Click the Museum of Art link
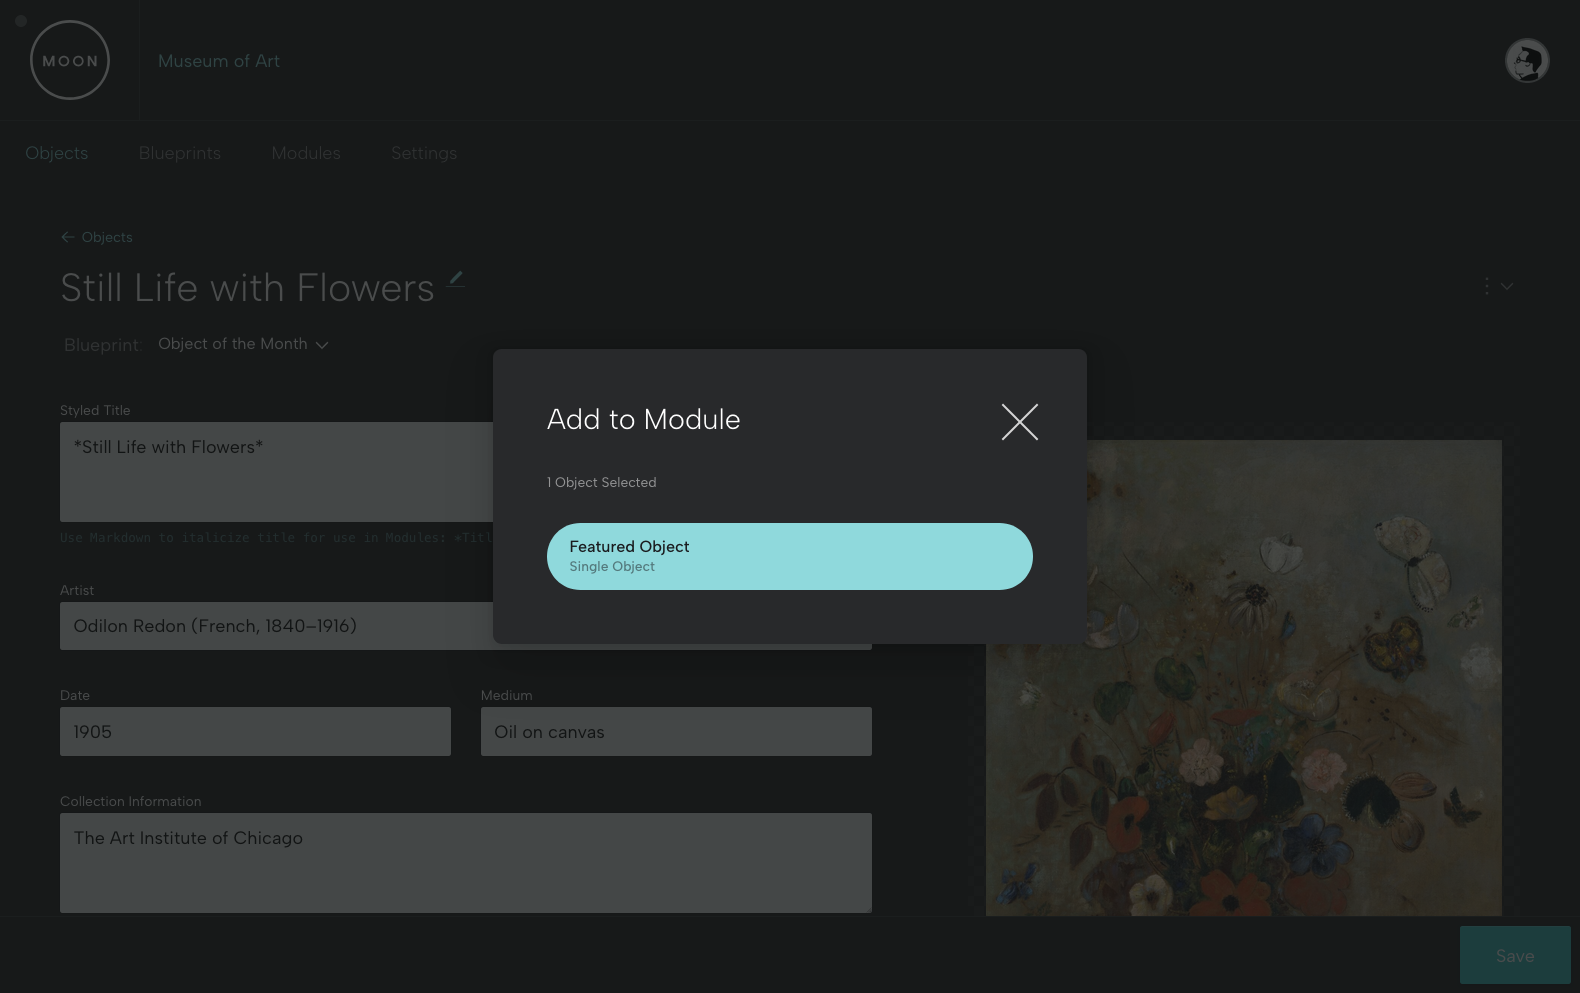1580x993 pixels. [x=219, y=61]
